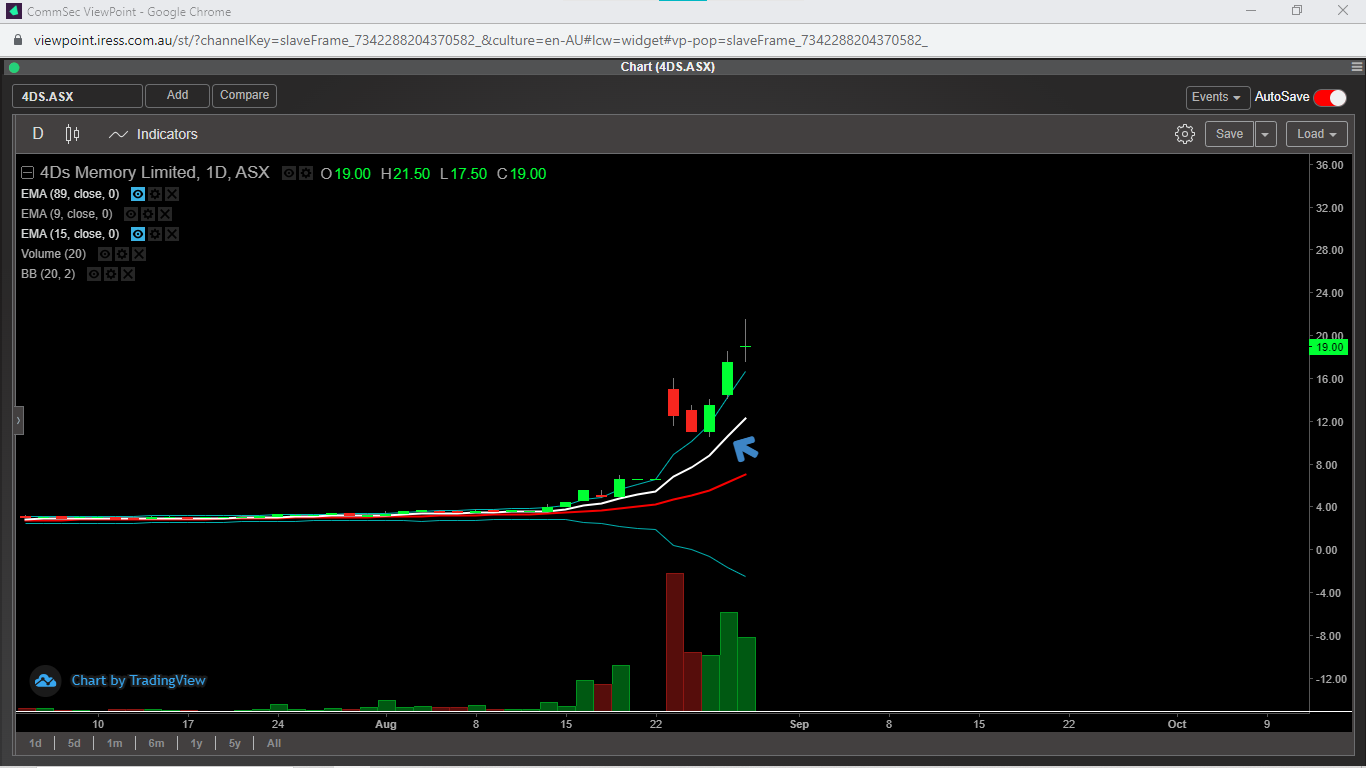Click the Add button

click(x=177, y=95)
